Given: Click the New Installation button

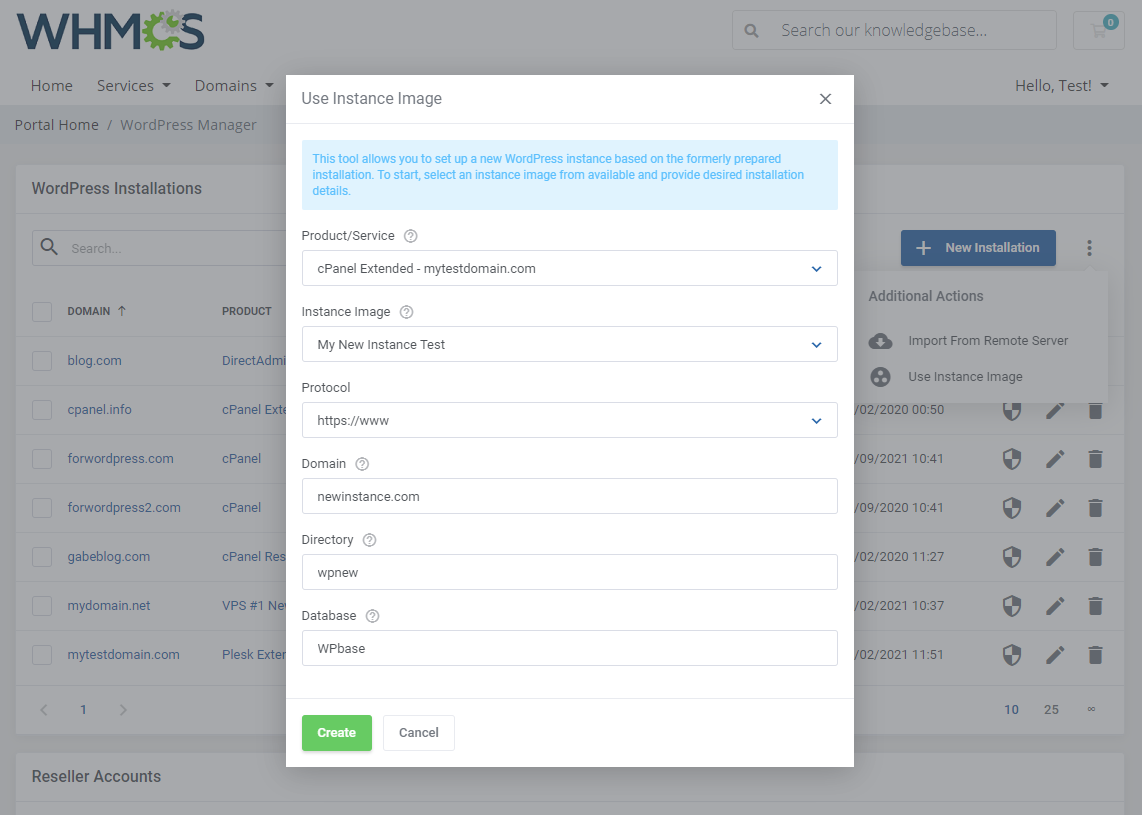Looking at the screenshot, I should pos(978,248).
